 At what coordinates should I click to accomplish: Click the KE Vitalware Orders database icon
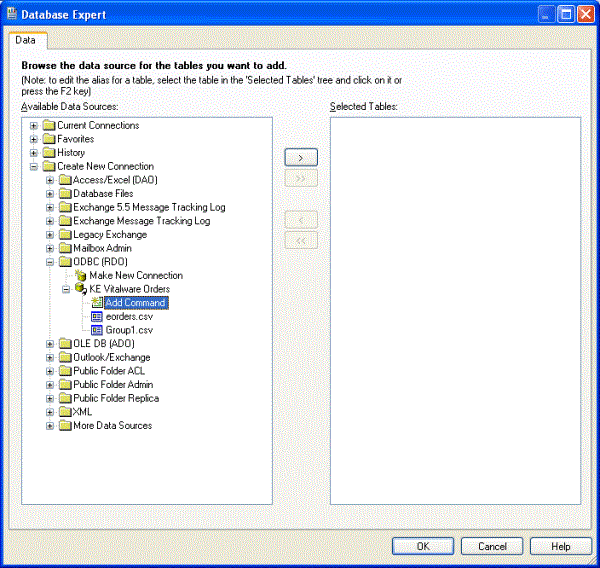coord(81,289)
